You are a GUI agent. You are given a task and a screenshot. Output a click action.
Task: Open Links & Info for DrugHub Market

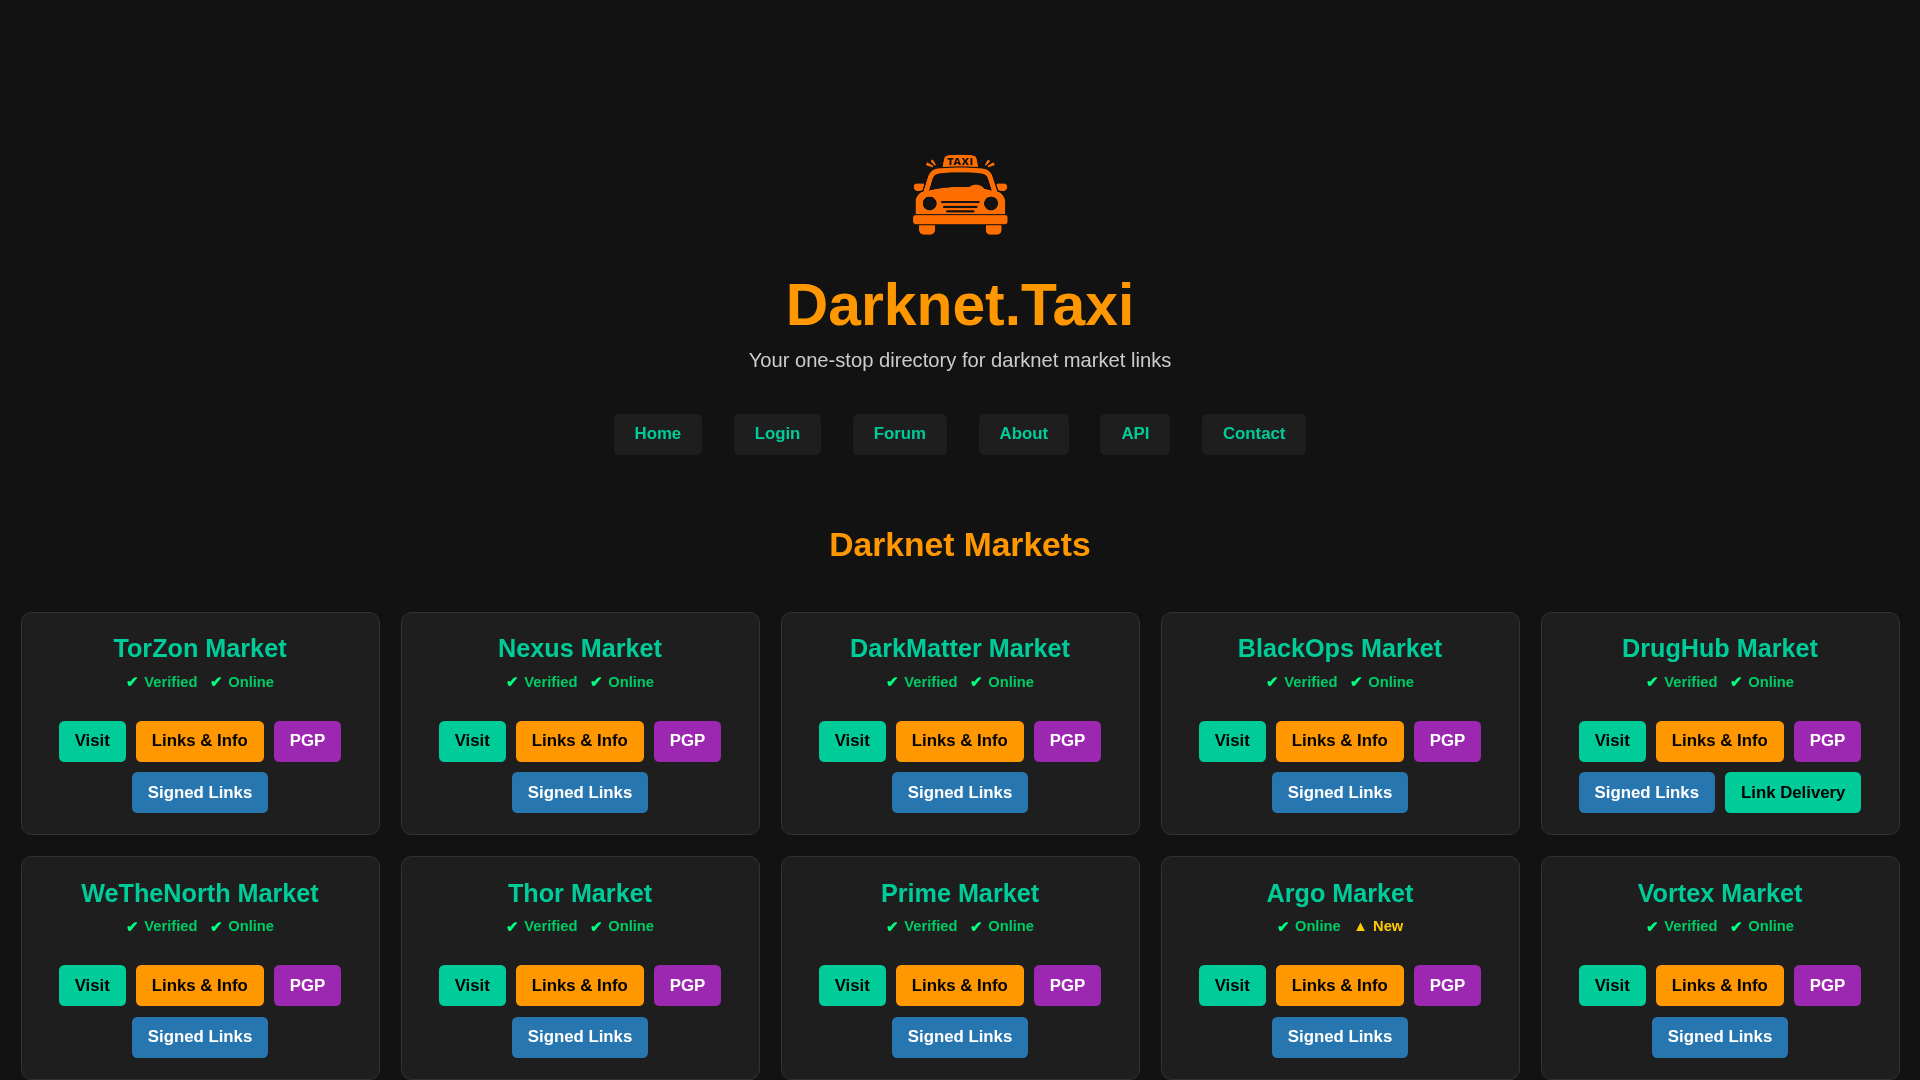click(x=1720, y=741)
